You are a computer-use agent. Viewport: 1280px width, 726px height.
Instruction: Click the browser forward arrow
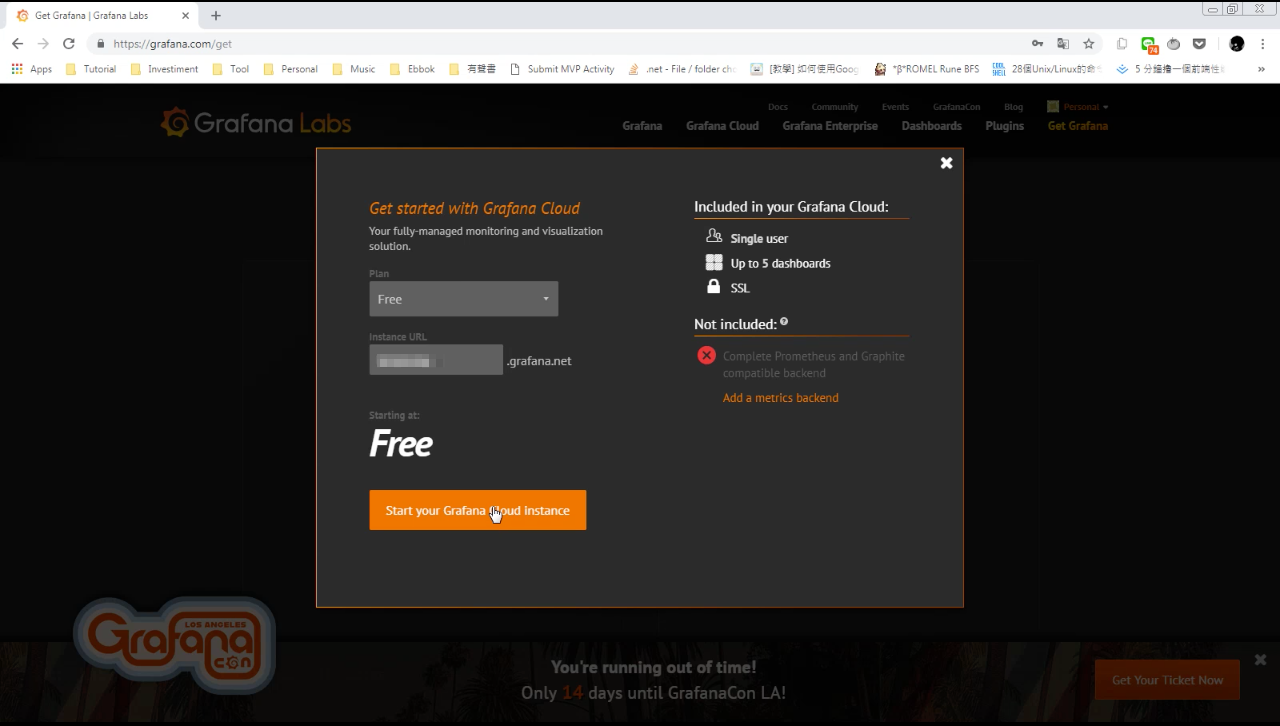(43, 44)
